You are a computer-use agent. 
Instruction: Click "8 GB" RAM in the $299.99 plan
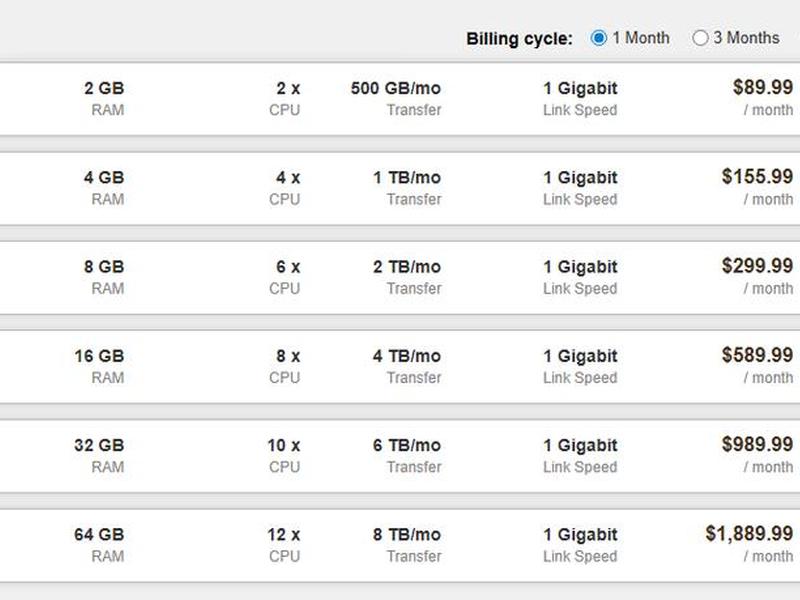coord(104,267)
